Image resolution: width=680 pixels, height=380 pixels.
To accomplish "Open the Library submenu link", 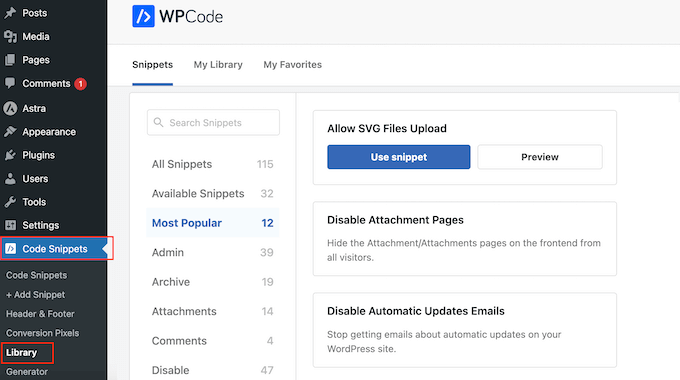I will point(21,352).
